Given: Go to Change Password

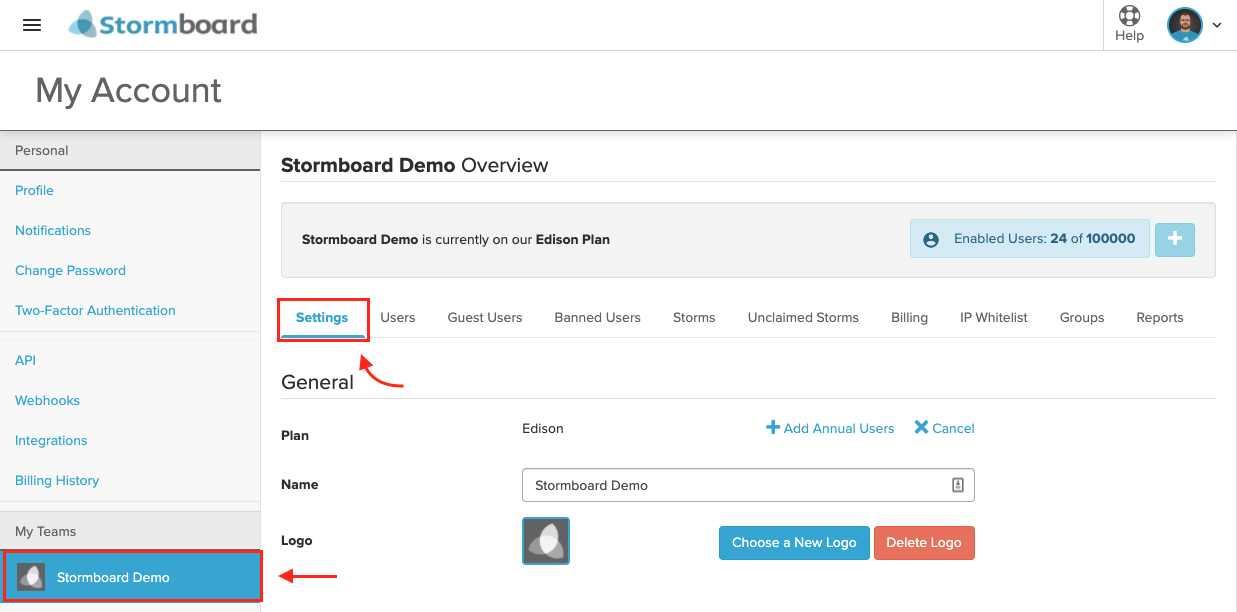Looking at the screenshot, I should click(70, 270).
